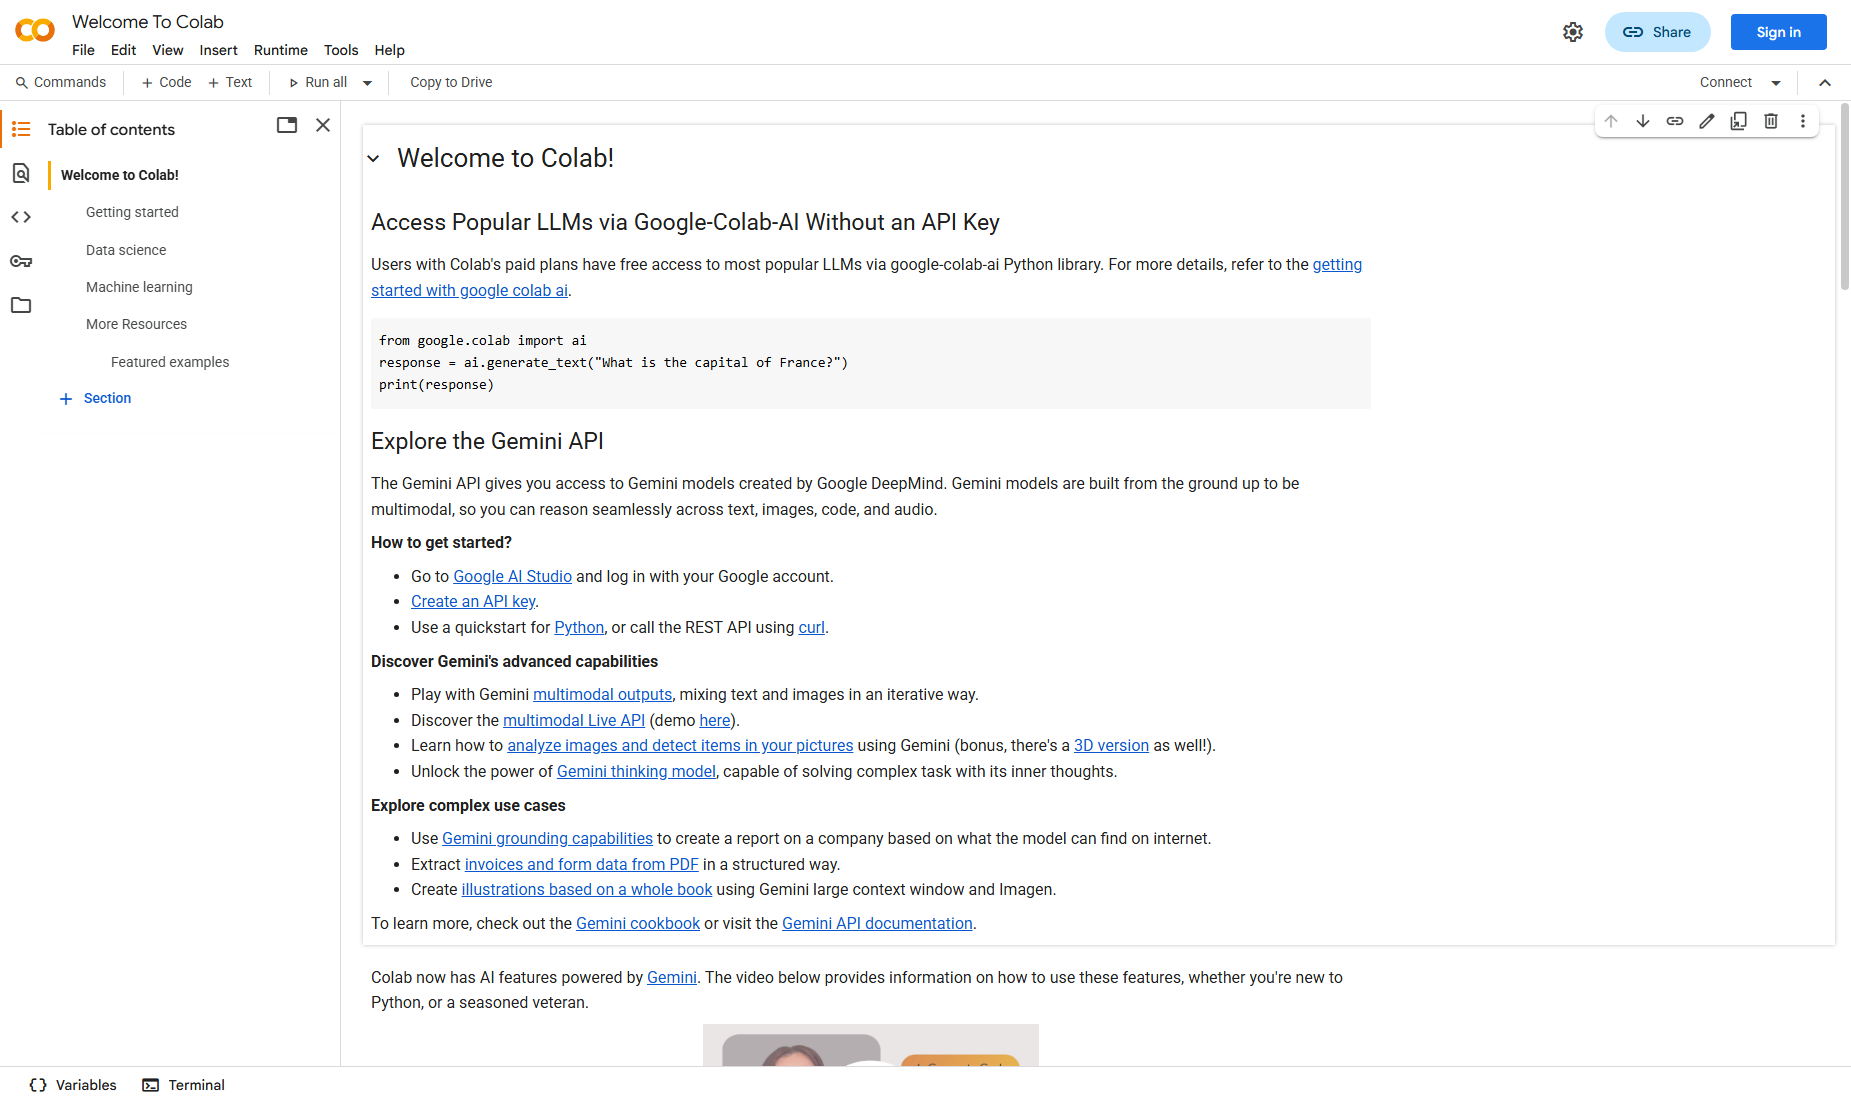The height and width of the screenshot is (1103, 1851).
Task: Open settings via the gear icon
Action: tap(1573, 32)
